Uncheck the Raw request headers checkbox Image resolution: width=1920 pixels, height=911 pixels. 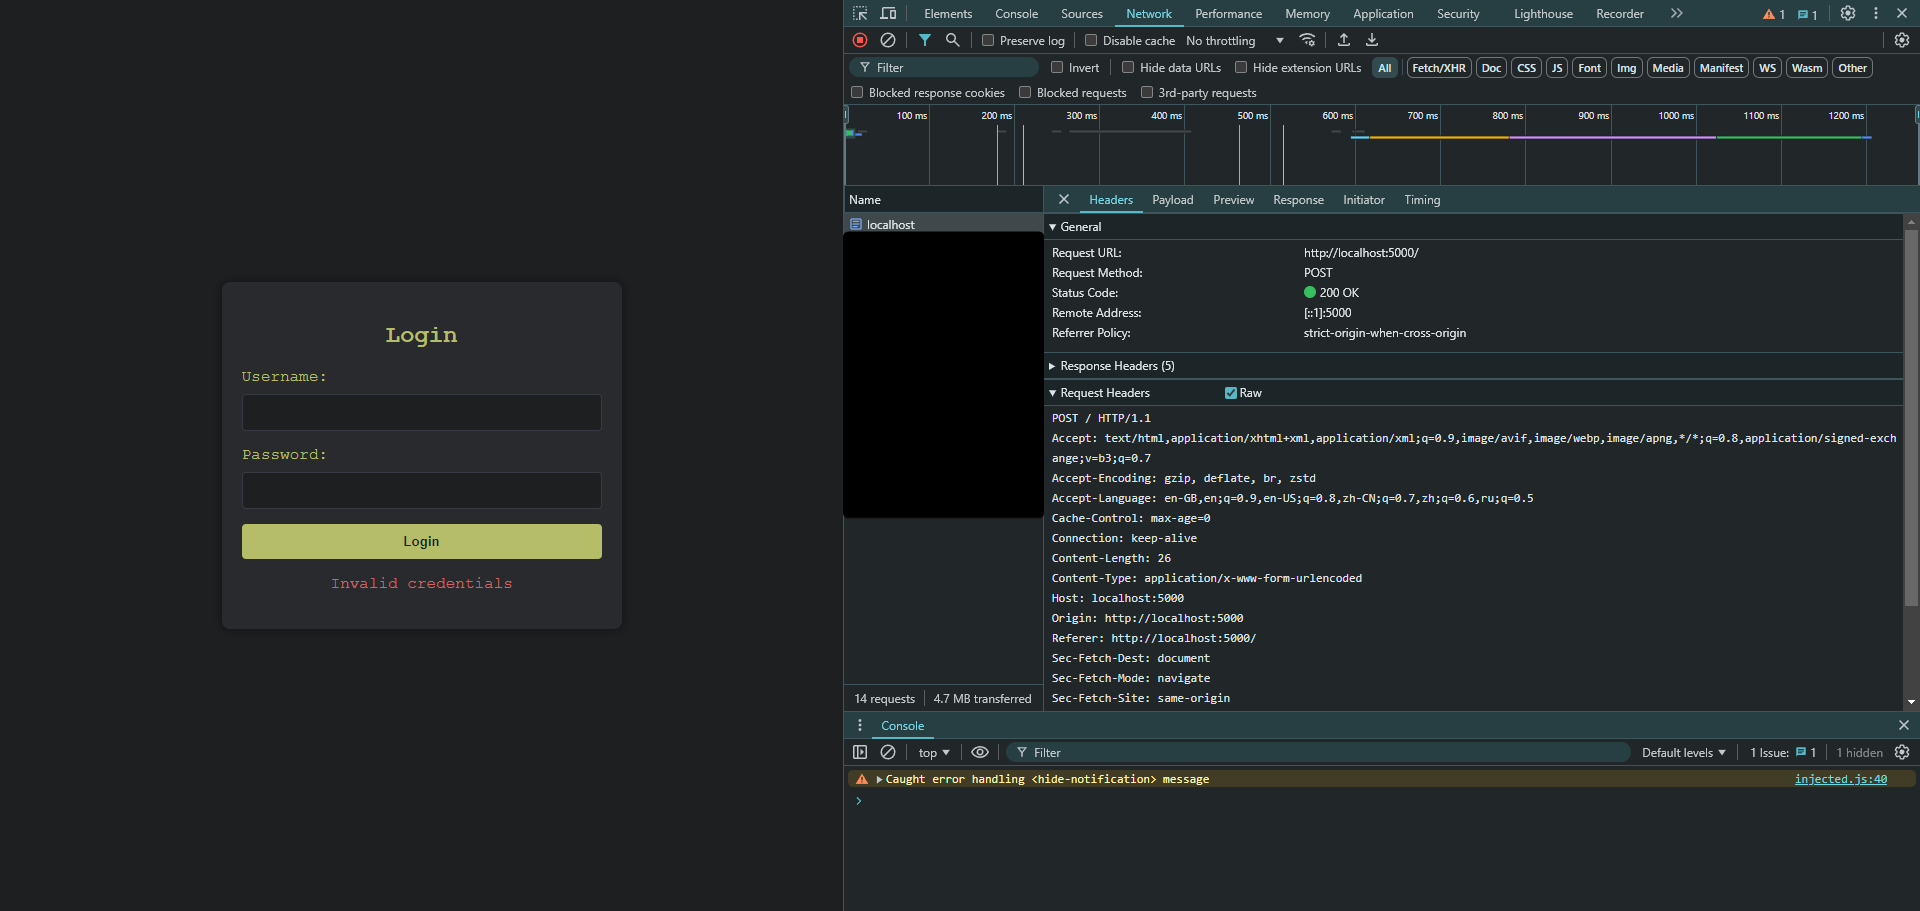click(1231, 393)
